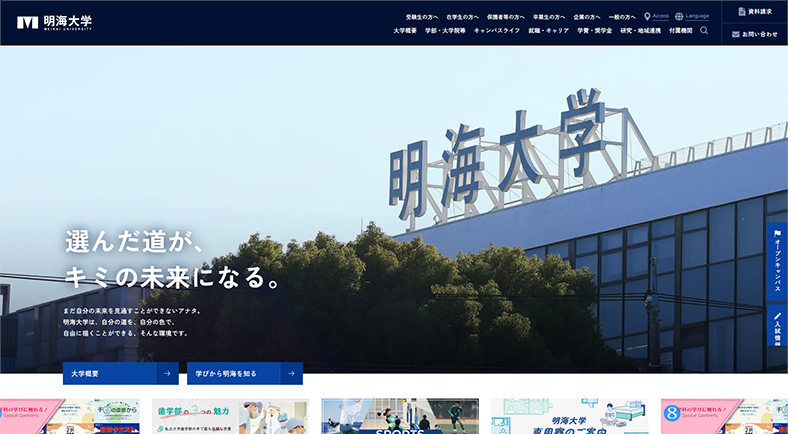
Task: Open the 学費・奨学金 menu
Action: click(x=595, y=31)
